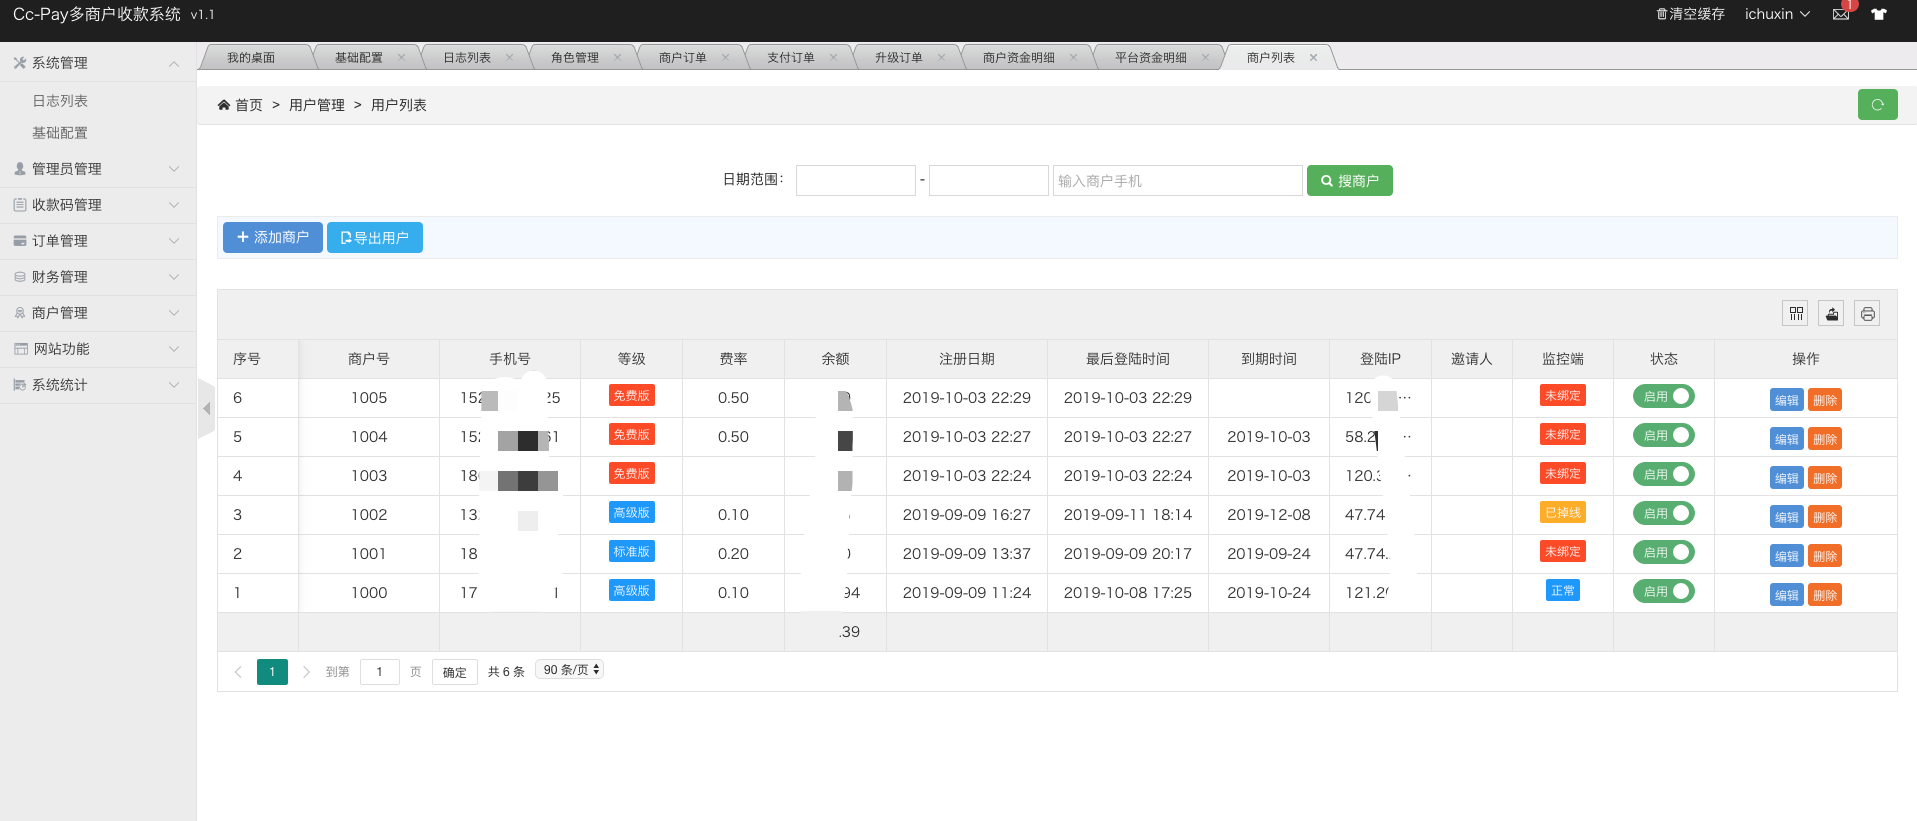
Task: Disable the 启用 switch for merchant 1002
Action: click(1663, 514)
